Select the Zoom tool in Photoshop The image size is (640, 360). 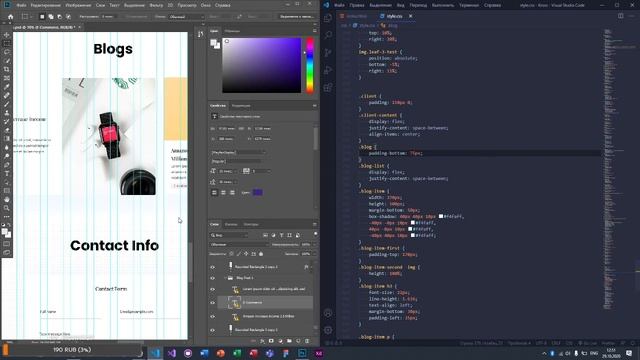click(x=7, y=208)
